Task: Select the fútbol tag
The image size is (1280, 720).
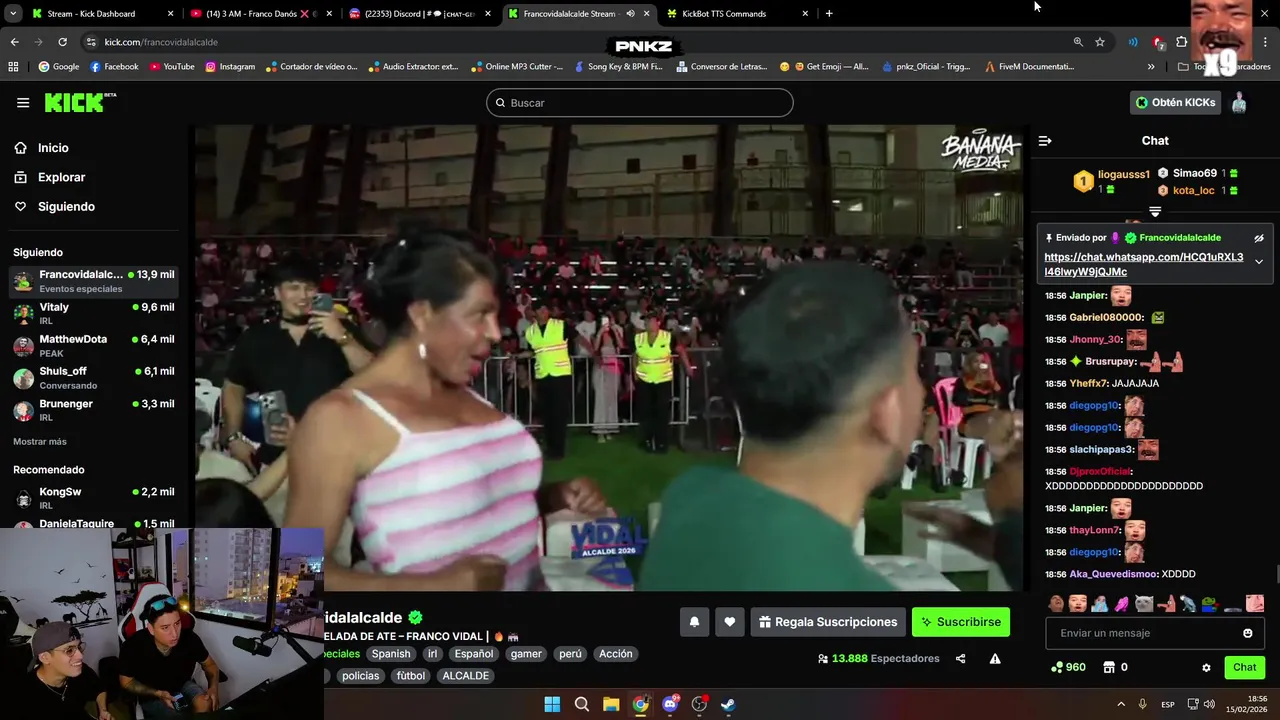Action: 410,676
